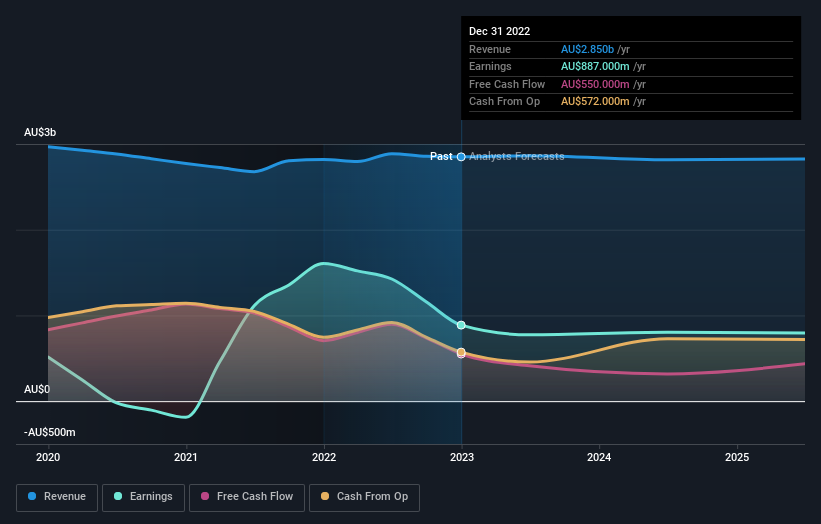
Task: Click the Dec 31 2022 tooltip date
Action: (500, 31)
